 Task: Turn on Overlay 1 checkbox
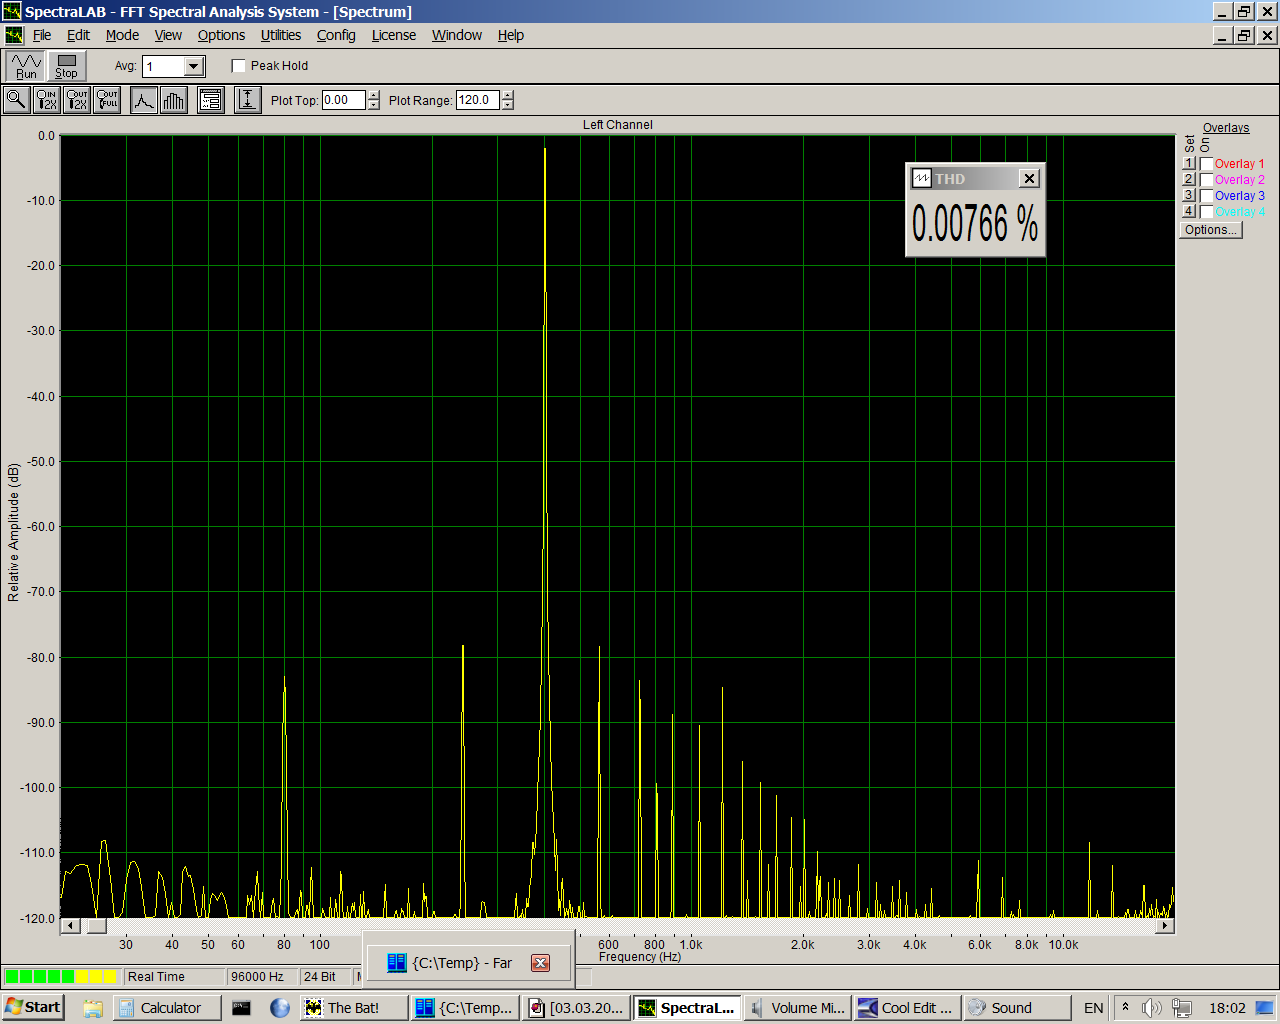click(x=1207, y=164)
